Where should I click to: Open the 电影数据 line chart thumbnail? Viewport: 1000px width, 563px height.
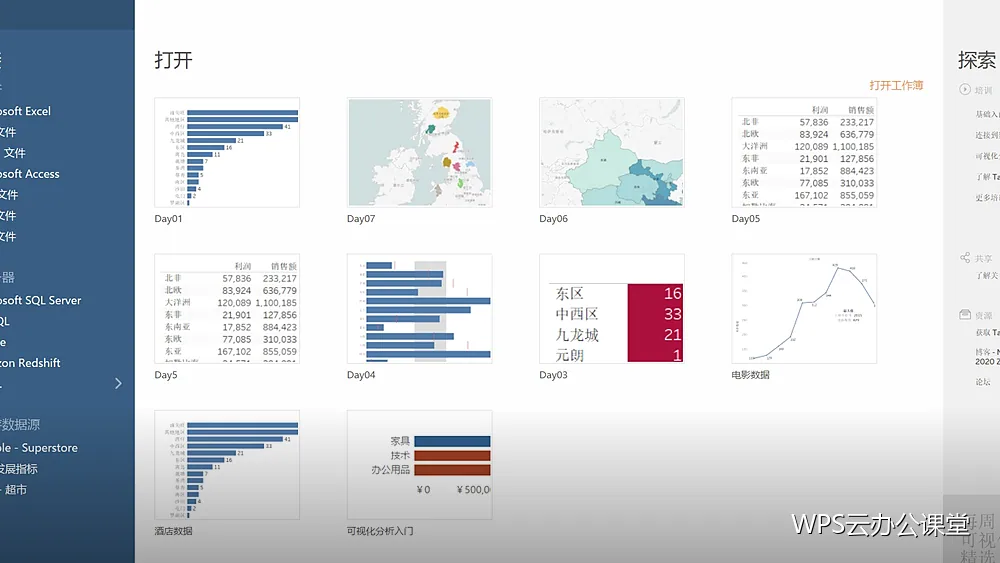[x=804, y=309]
